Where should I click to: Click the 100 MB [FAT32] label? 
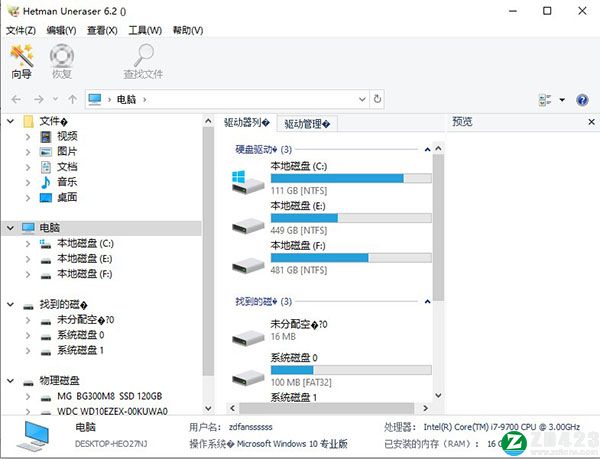301,382
